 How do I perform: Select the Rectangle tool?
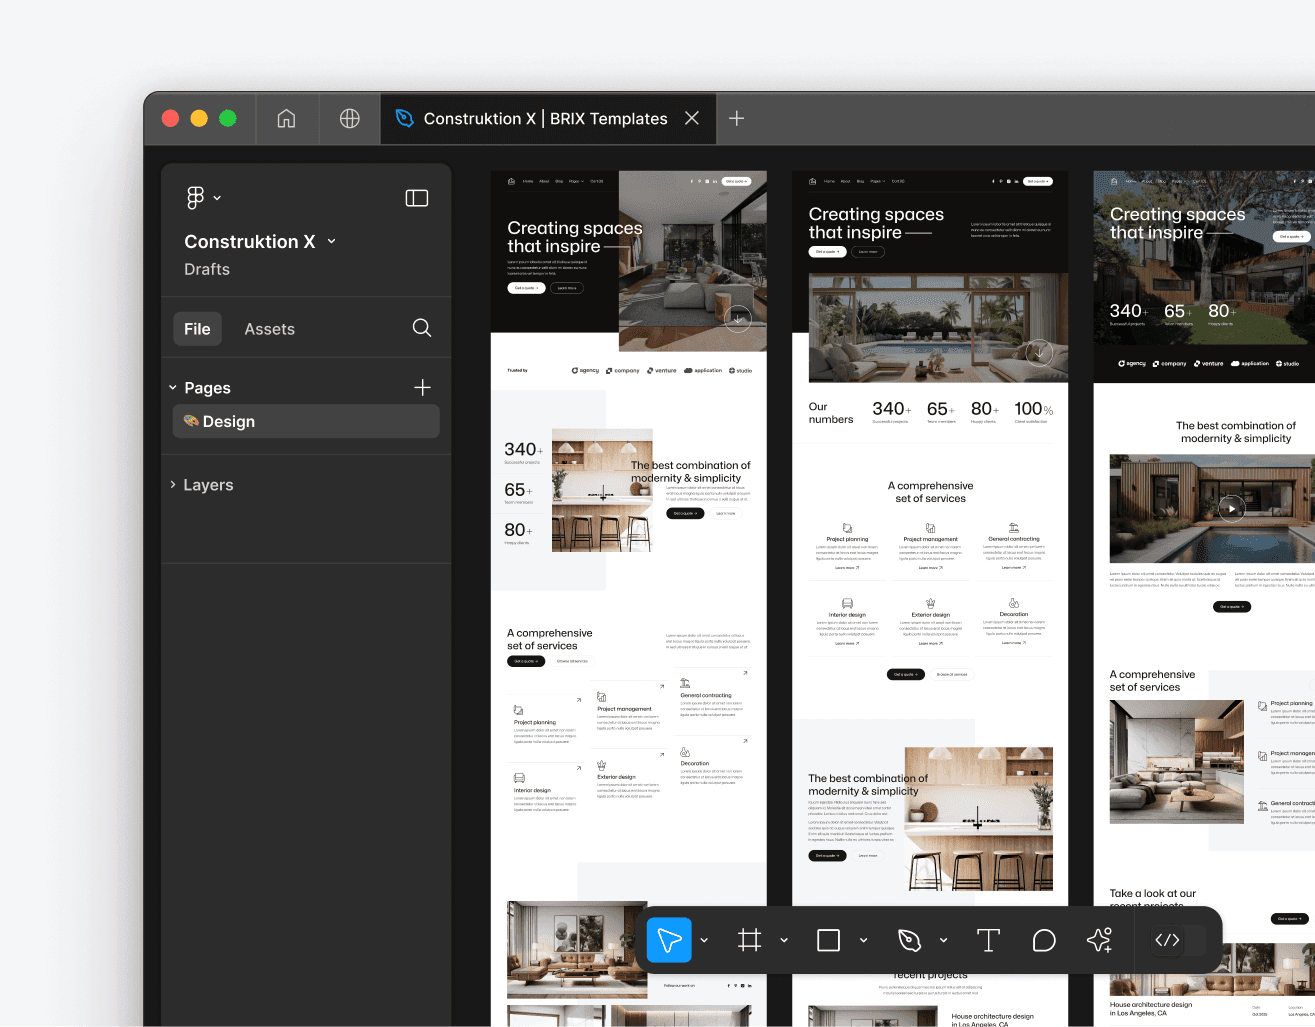[827, 940]
